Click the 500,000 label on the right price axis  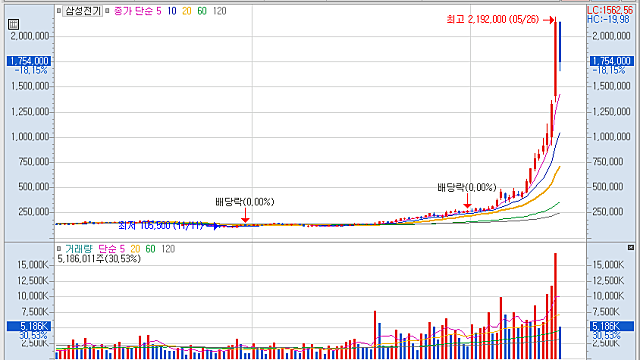point(608,187)
